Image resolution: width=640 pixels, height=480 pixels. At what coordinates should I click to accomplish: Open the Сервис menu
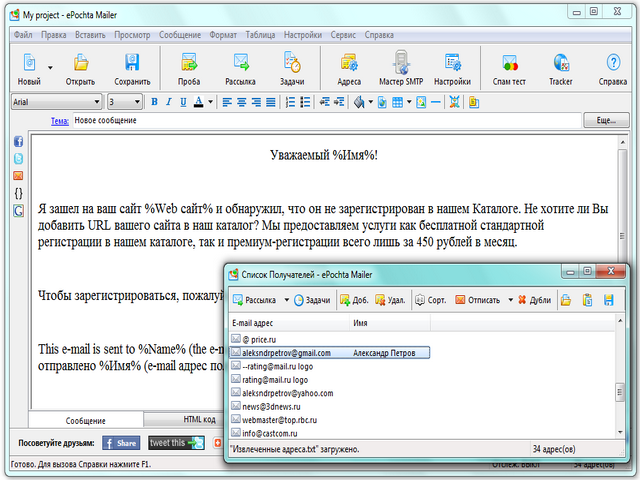[x=343, y=35]
